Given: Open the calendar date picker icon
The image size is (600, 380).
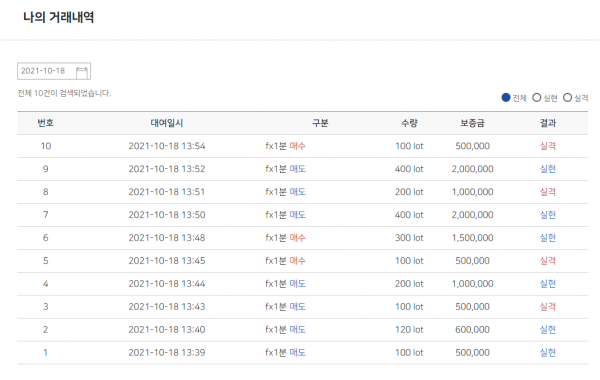Looking at the screenshot, I should (82, 72).
